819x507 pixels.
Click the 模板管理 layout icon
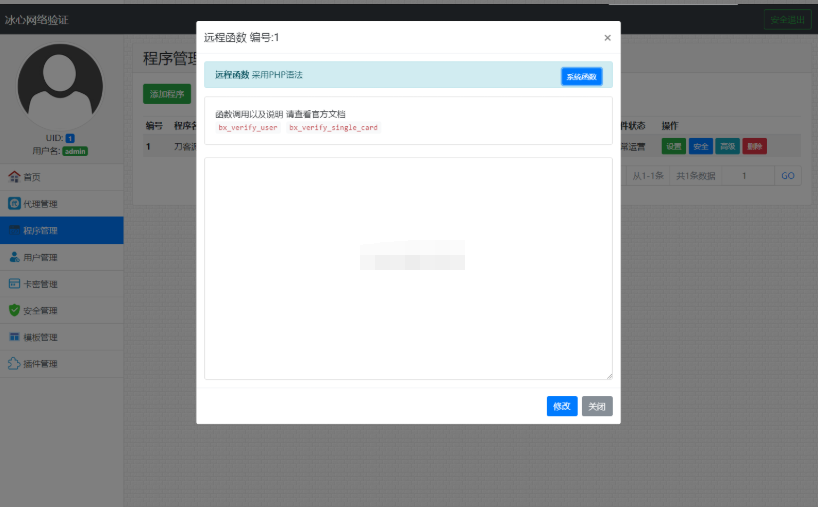[x=14, y=337]
